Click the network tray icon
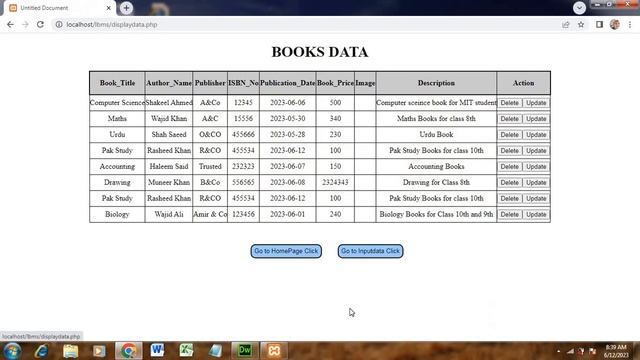The image size is (640, 360). [570, 351]
